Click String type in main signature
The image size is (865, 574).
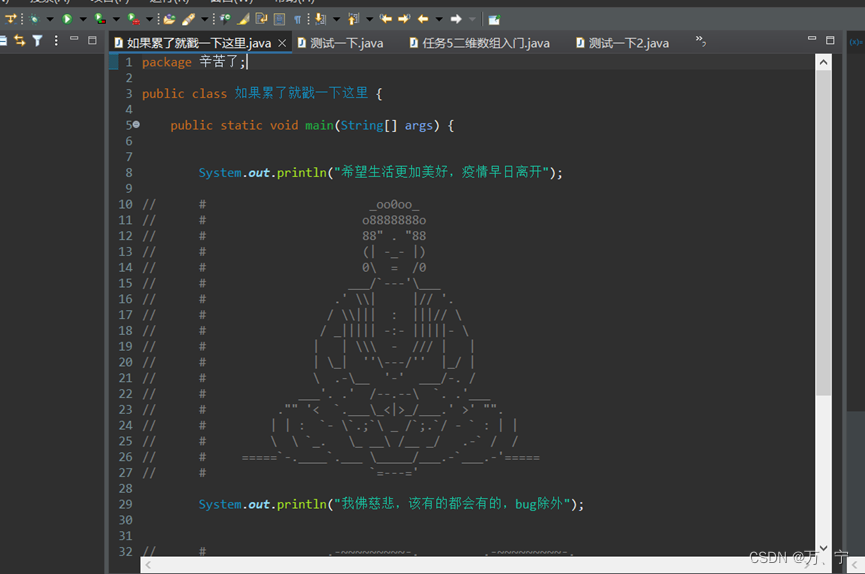362,125
